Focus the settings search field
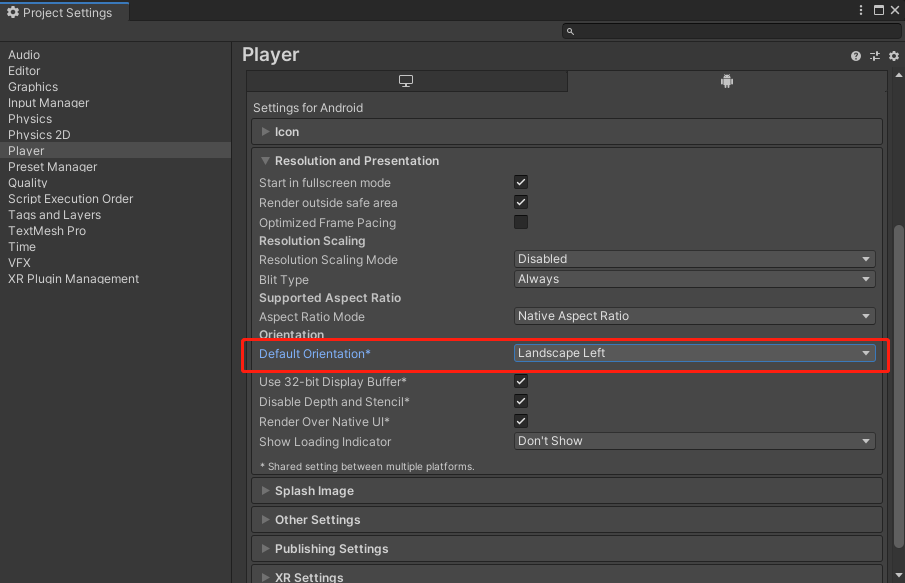Image resolution: width=905 pixels, height=583 pixels. (x=732, y=31)
